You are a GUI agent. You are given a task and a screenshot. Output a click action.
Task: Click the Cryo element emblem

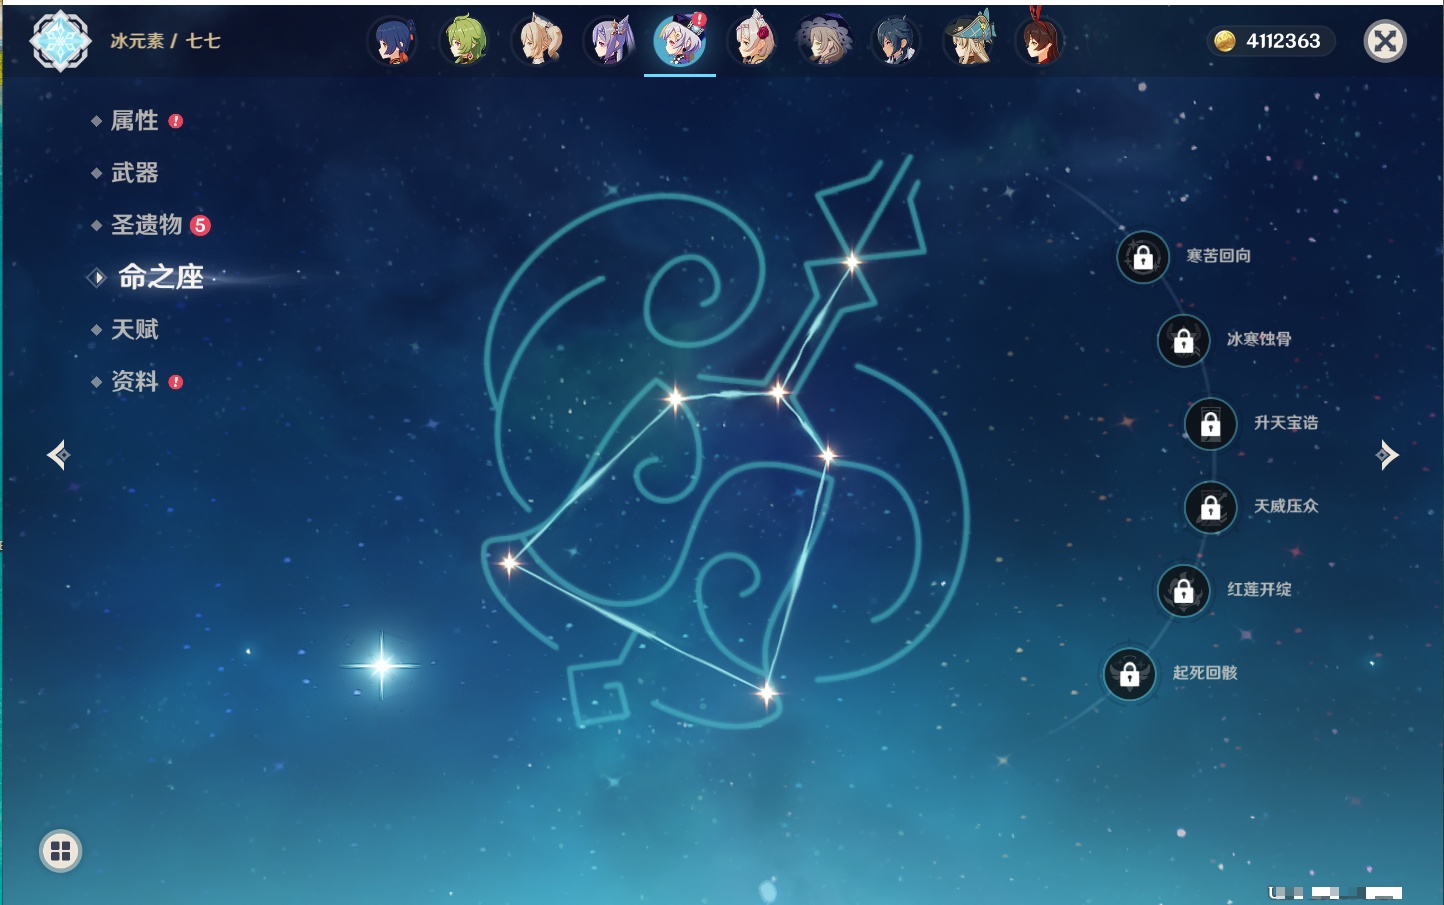pyautogui.click(x=61, y=41)
